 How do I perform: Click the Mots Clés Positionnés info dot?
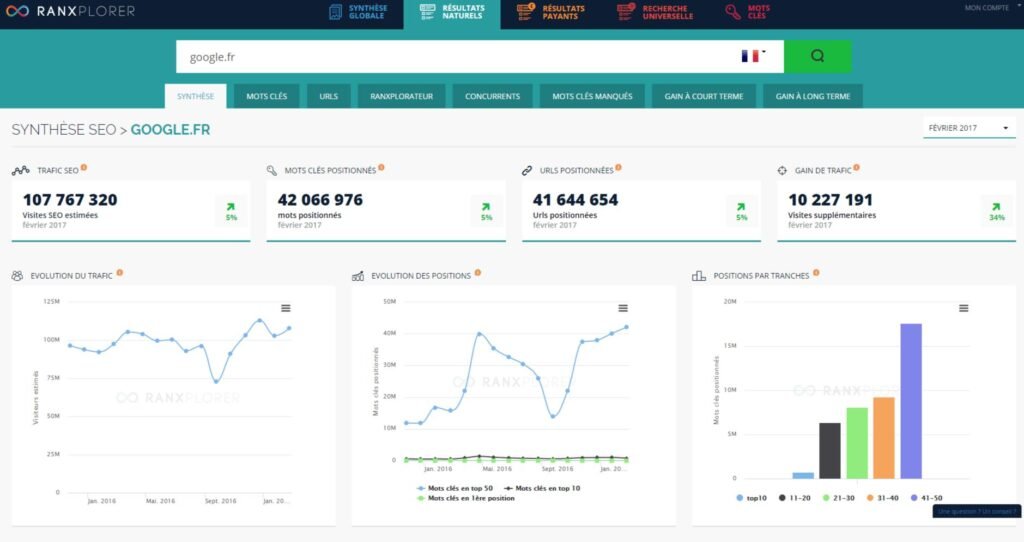381,168
